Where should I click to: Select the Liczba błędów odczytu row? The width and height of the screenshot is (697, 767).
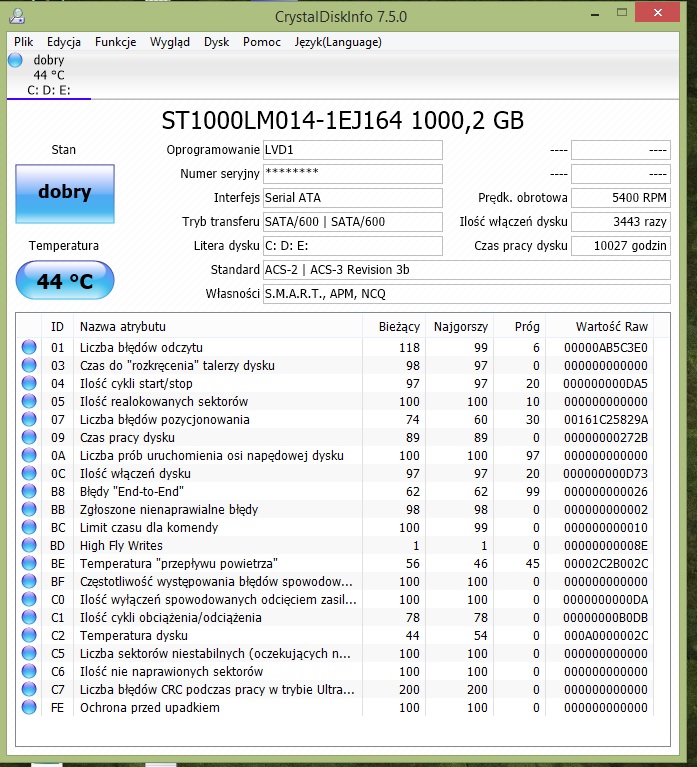click(x=337, y=348)
